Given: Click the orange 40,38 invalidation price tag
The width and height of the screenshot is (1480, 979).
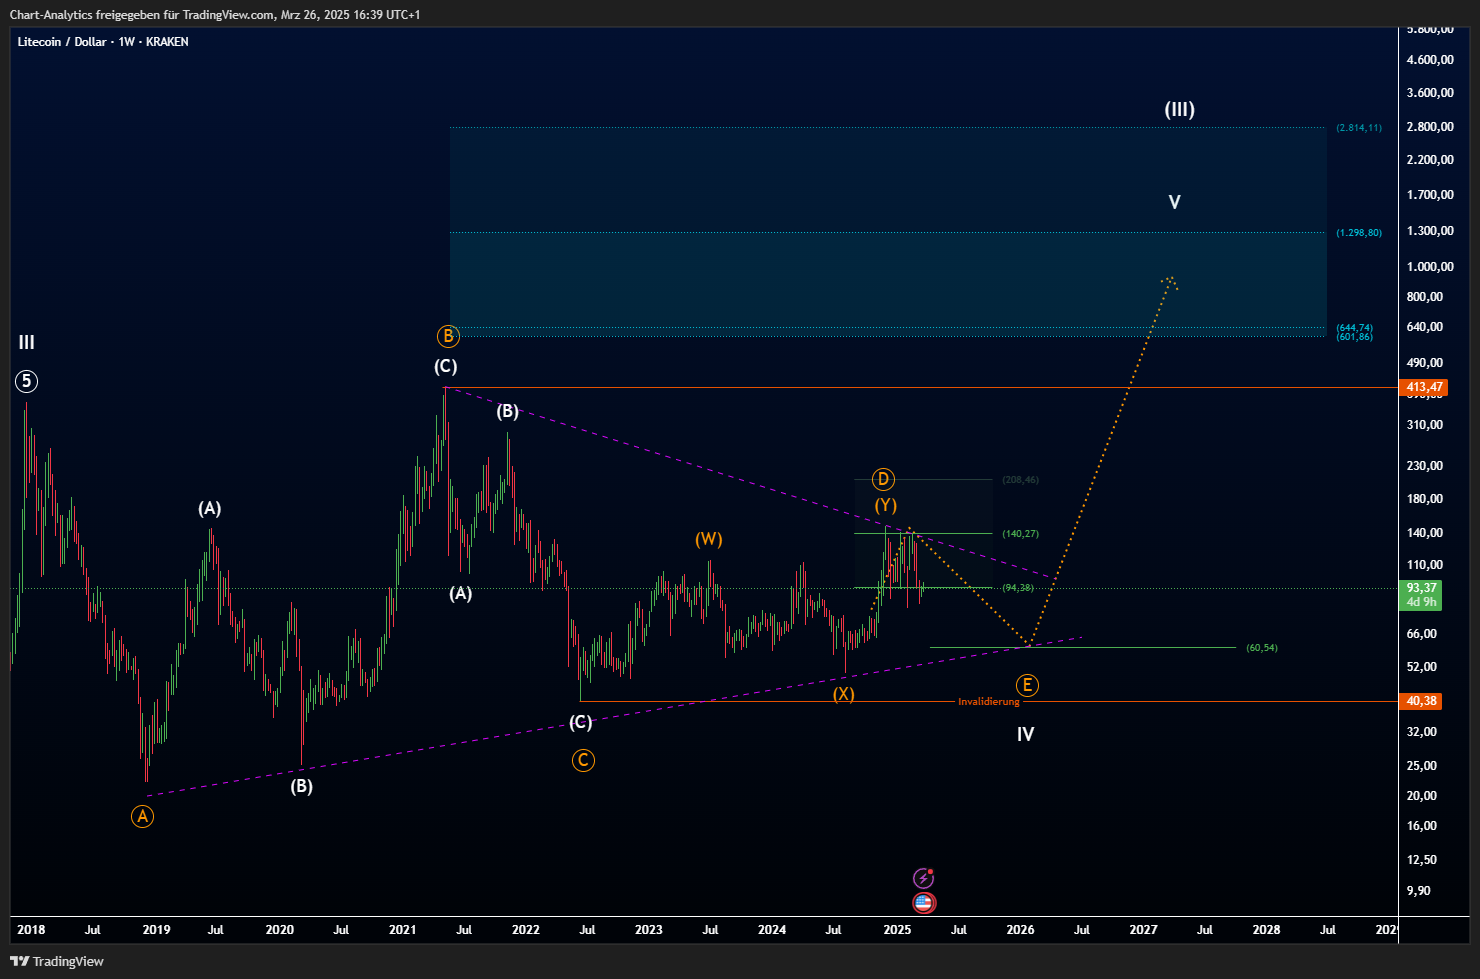Looking at the screenshot, I should pos(1421,701).
